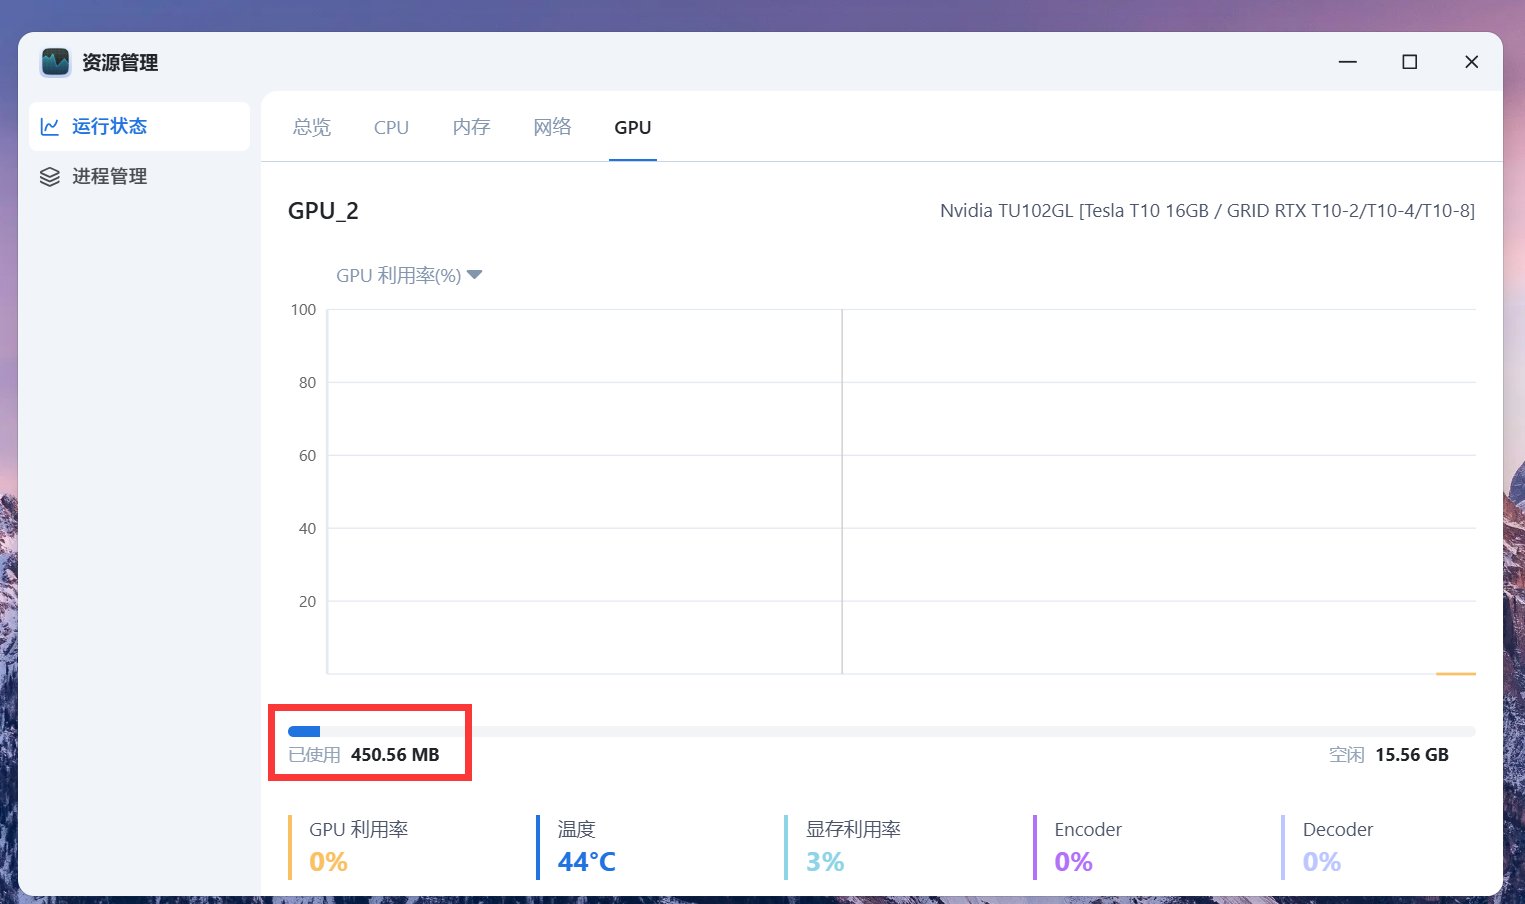The height and width of the screenshot is (904, 1525).
Task: Click the GPU_2 heading
Action: (323, 211)
